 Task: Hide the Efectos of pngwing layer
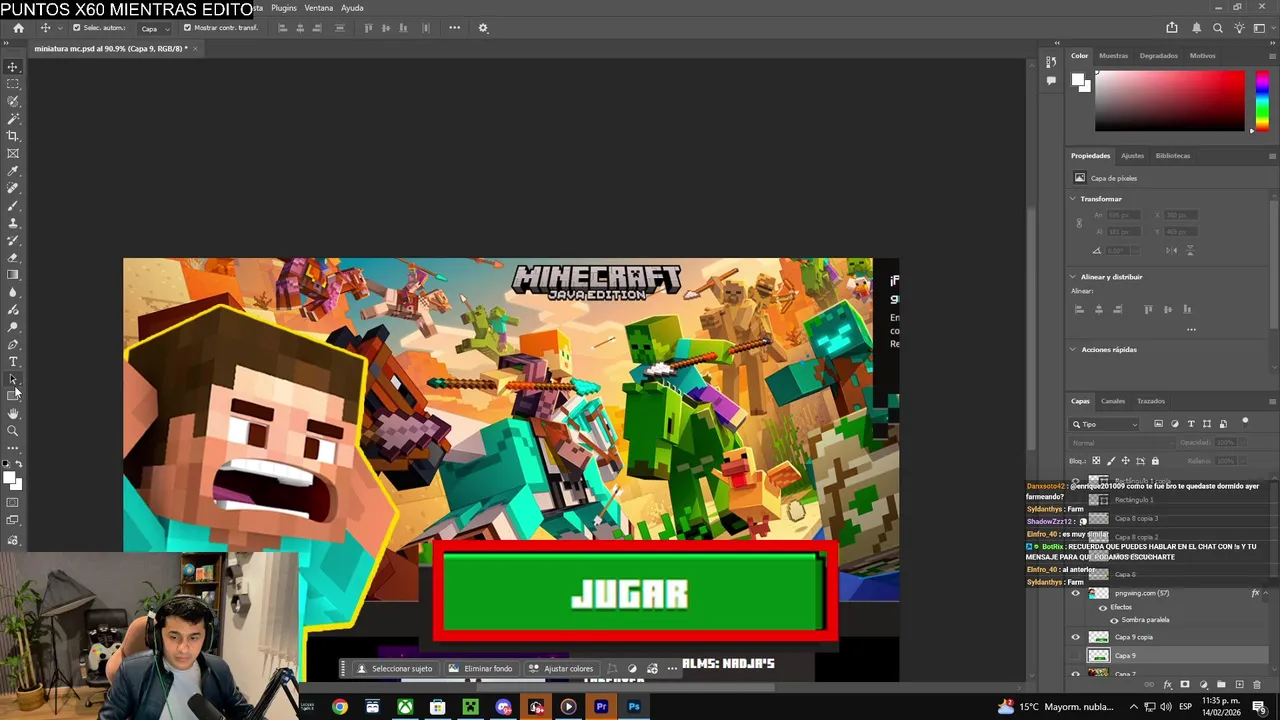point(1103,607)
